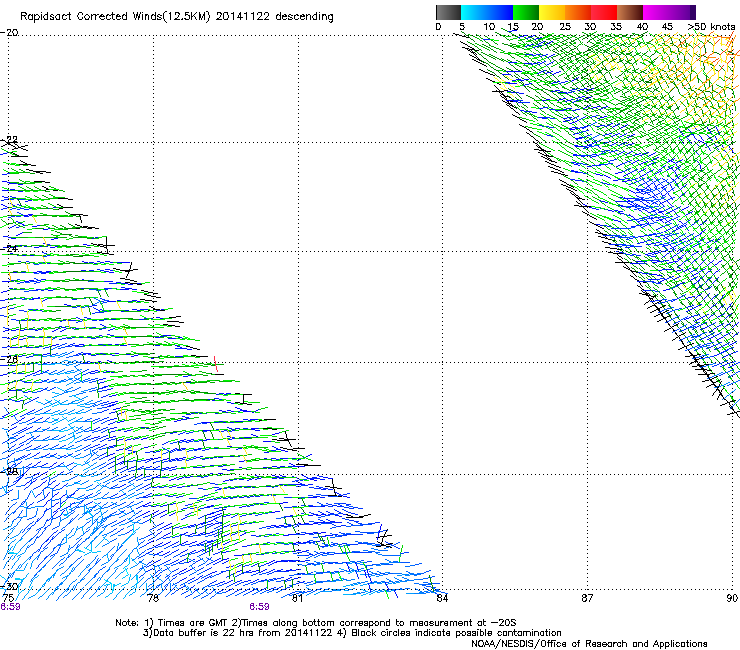The height and width of the screenshot is (650, 740).
Task: Click the '>50 knots' legend label
Action: [712, 27]
